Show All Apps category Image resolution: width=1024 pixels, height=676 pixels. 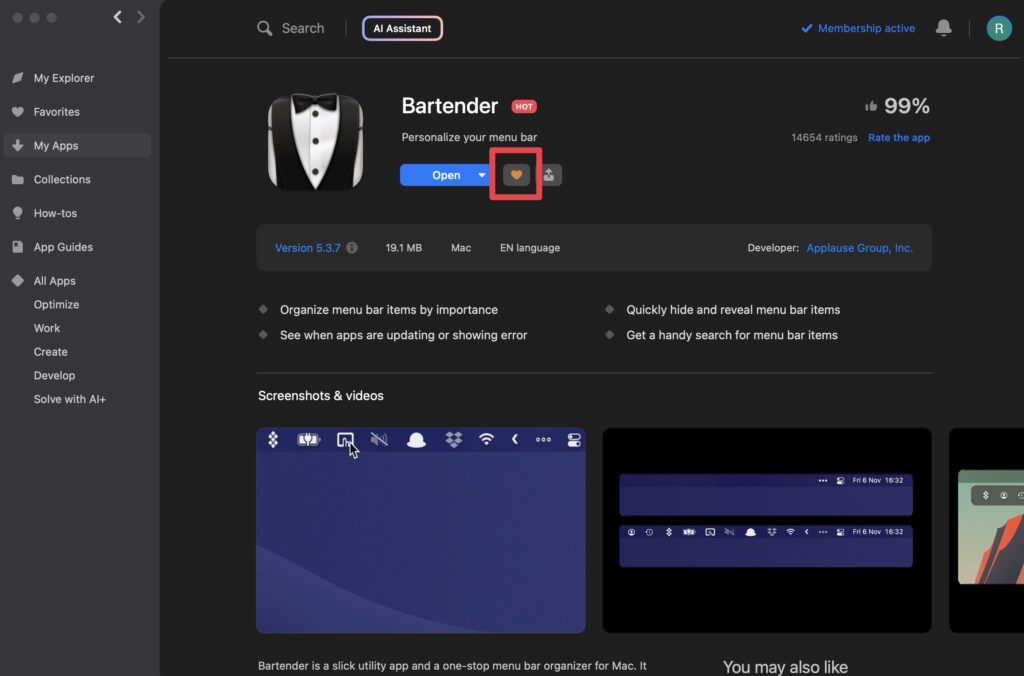click(x=55, y=281)
